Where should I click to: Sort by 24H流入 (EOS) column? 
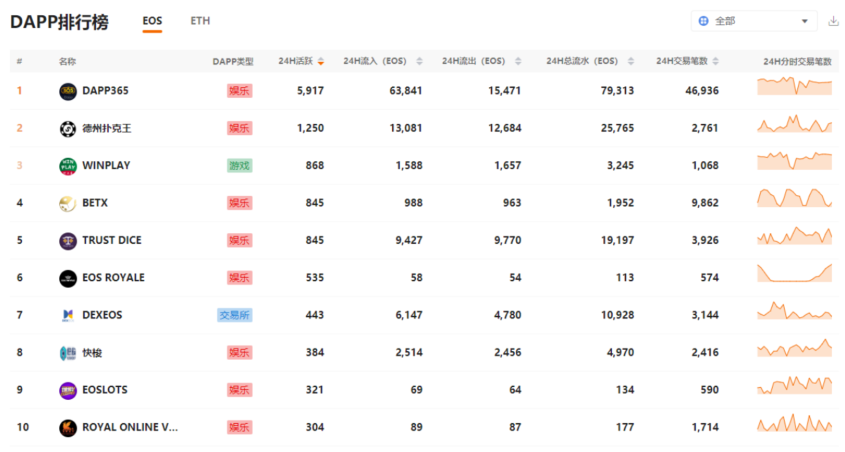(x=419, y=61)
